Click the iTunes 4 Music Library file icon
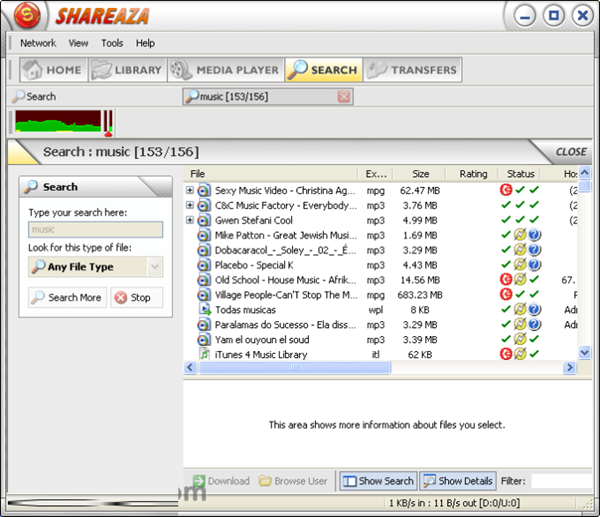 tap(205, 354)
